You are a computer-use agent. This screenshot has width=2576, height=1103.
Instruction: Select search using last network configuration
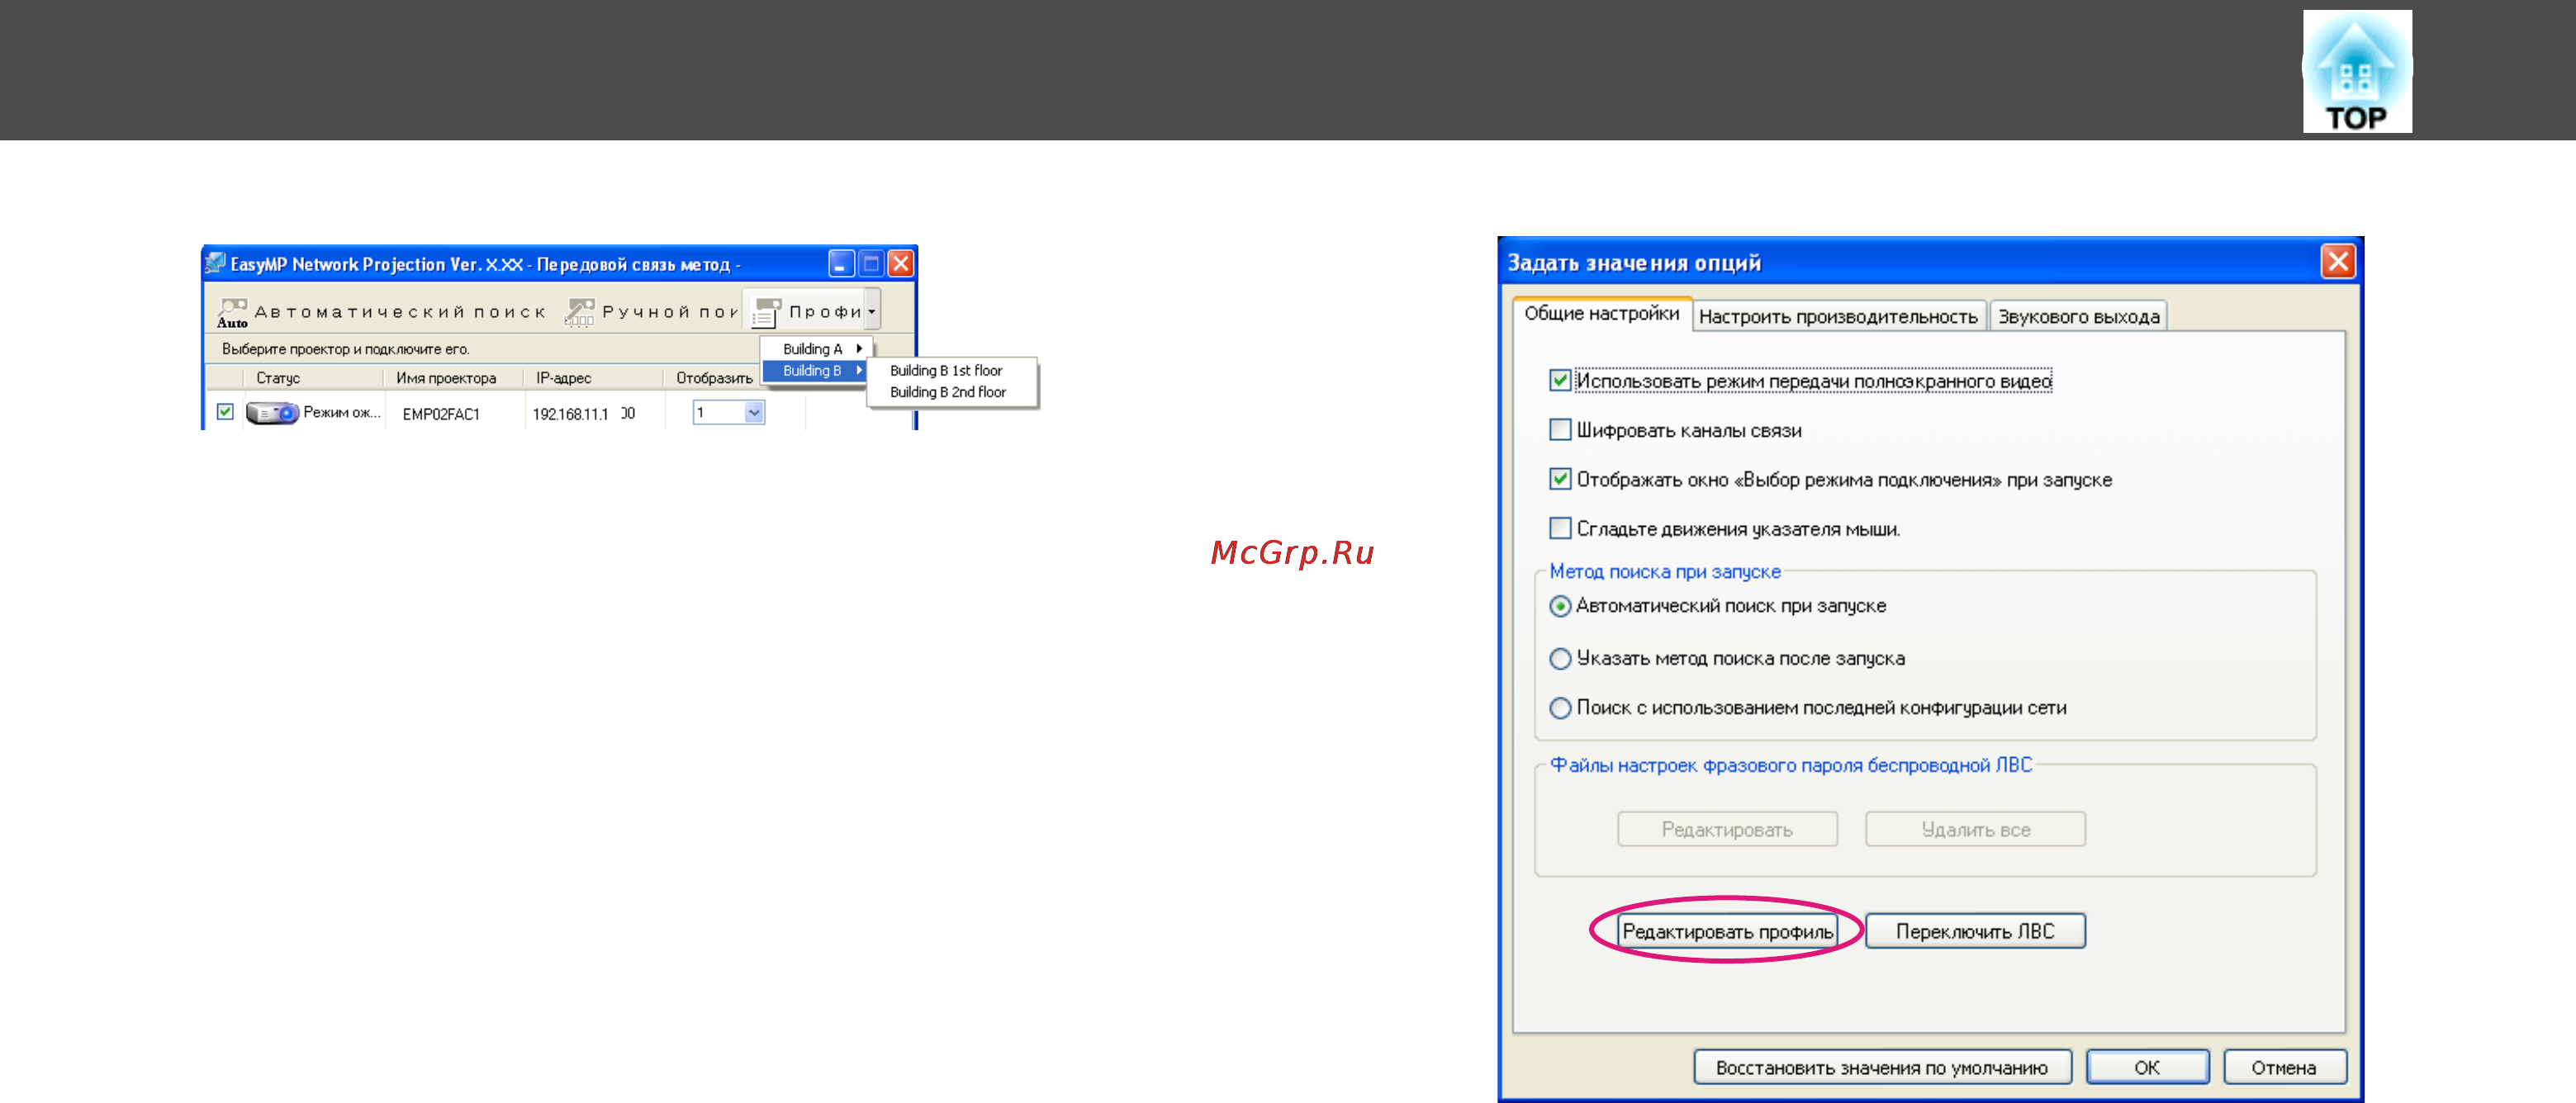coord(1559,707)
